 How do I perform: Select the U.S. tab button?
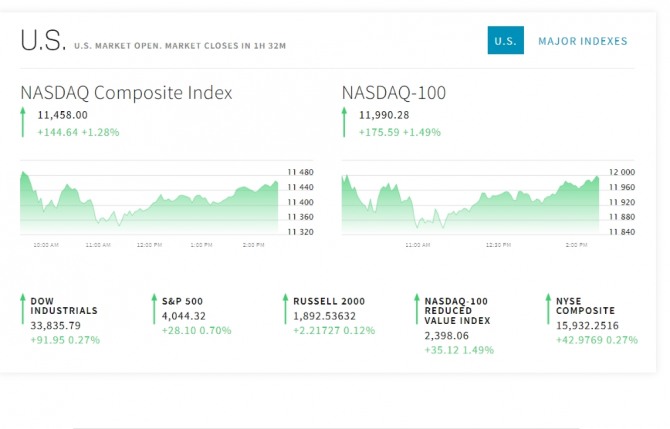pos(505,41)
